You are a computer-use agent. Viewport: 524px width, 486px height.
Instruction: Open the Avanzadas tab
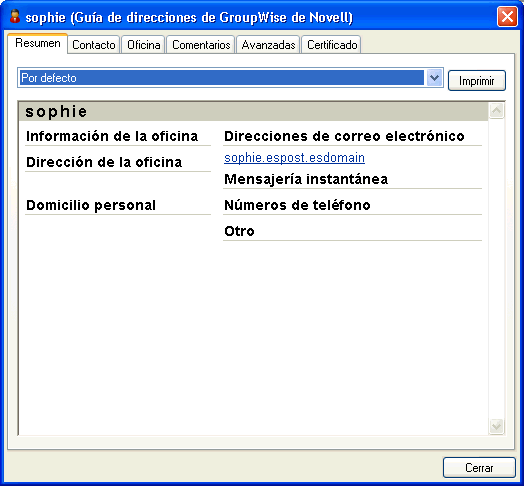tap(268, 45)
